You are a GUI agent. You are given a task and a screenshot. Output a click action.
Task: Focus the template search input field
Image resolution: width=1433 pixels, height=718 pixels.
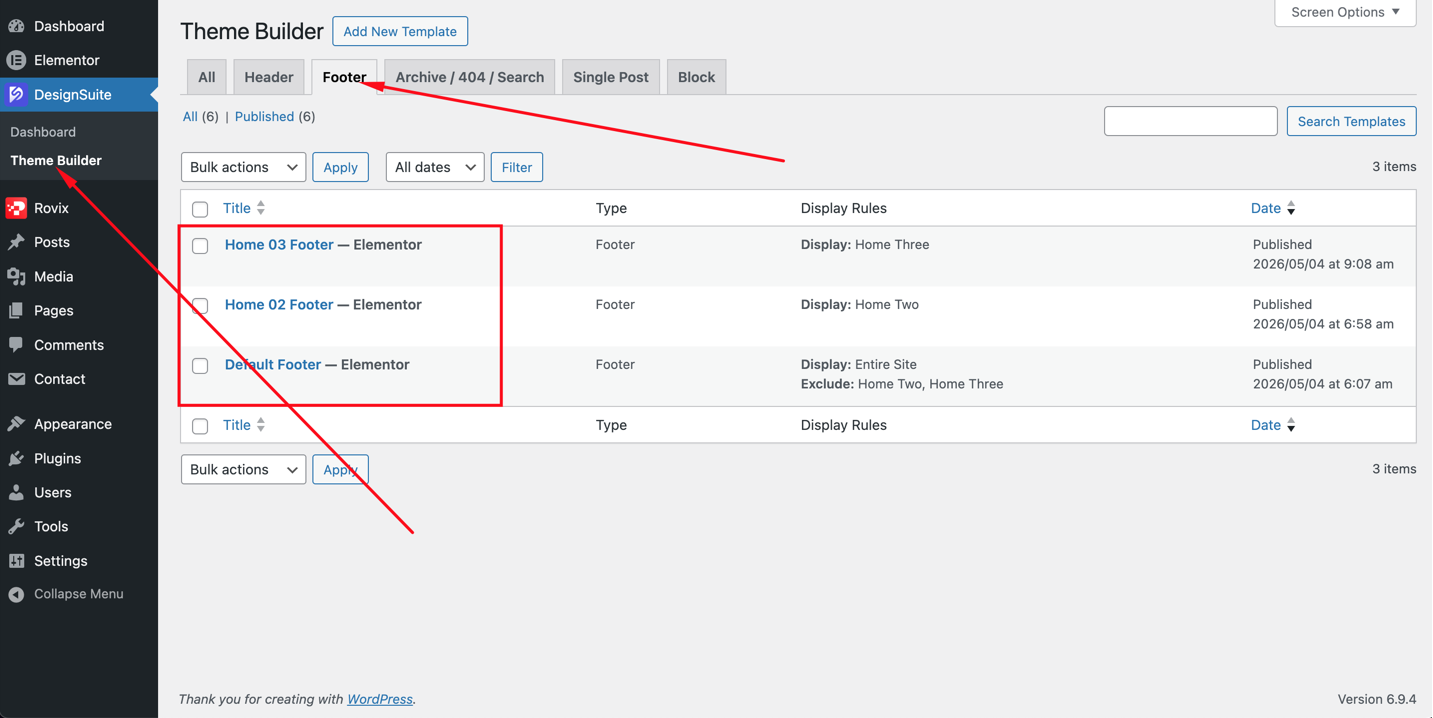[1190, 121]
